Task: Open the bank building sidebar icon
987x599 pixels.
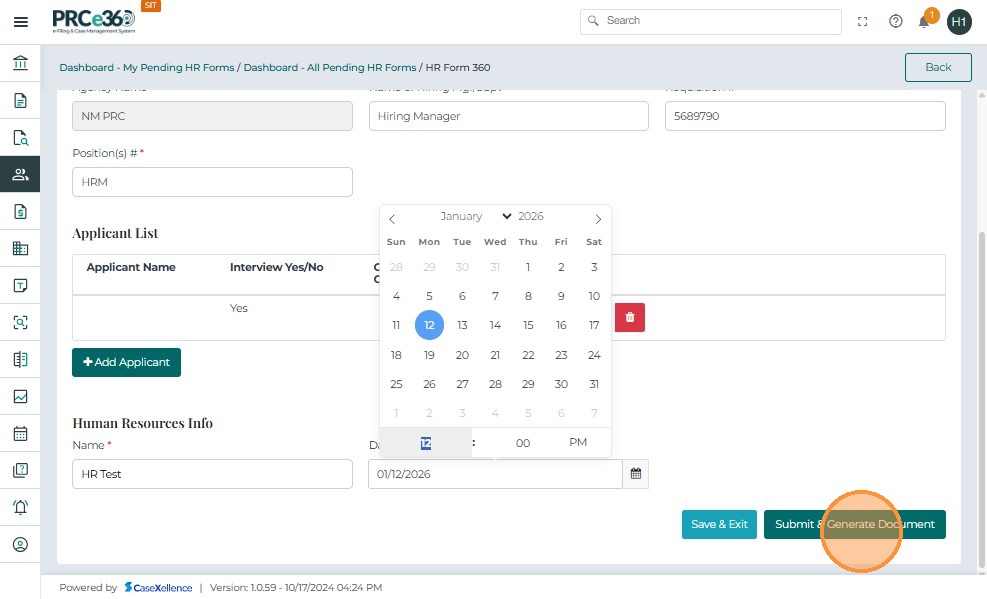Action: (x=20, y=64)
